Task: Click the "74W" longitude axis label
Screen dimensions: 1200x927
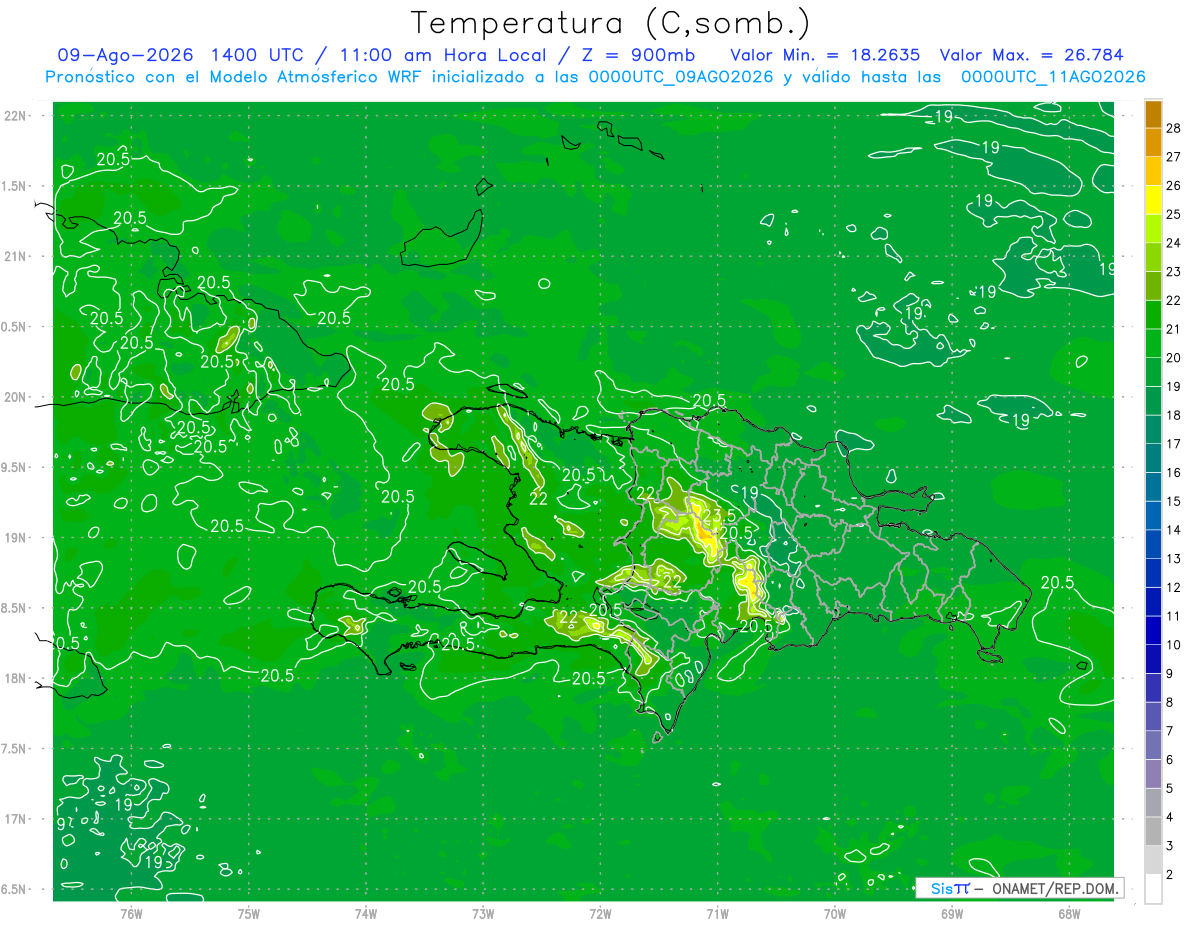Action: click(365, 914)
